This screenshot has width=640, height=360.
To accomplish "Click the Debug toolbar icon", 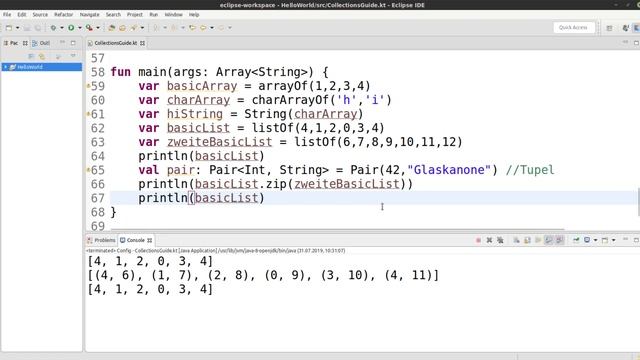I will click(53, 28).
